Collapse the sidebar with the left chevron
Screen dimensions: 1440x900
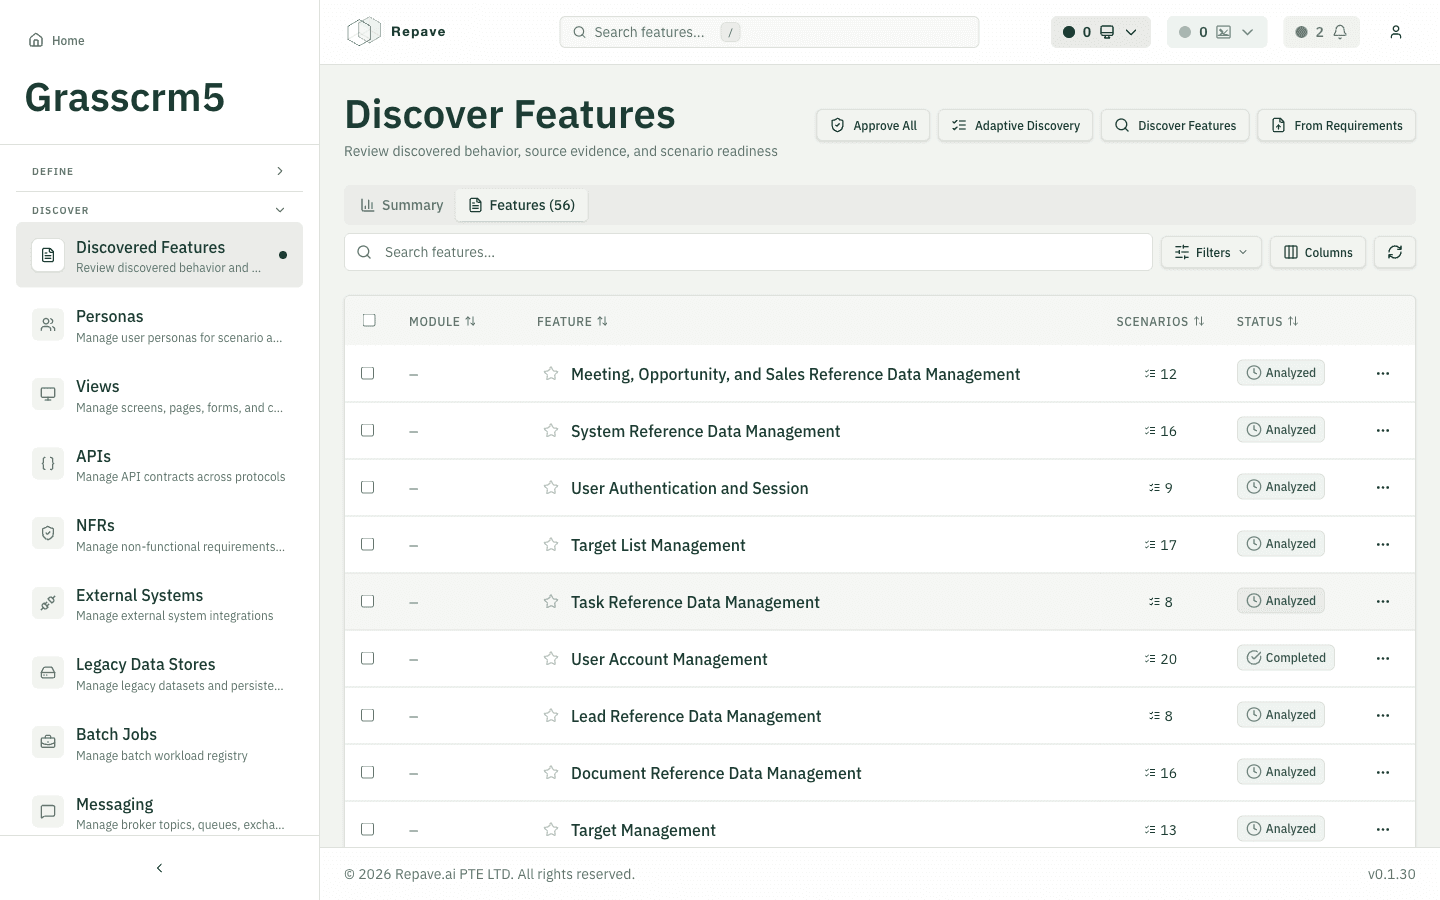pyautogui.click(x=159, y=868)
